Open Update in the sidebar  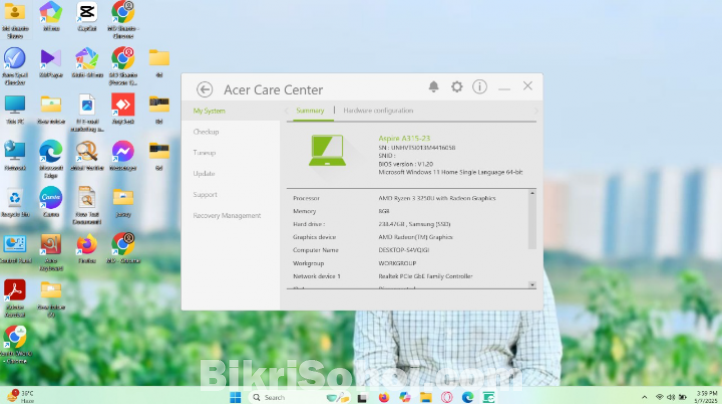point(204,174)
